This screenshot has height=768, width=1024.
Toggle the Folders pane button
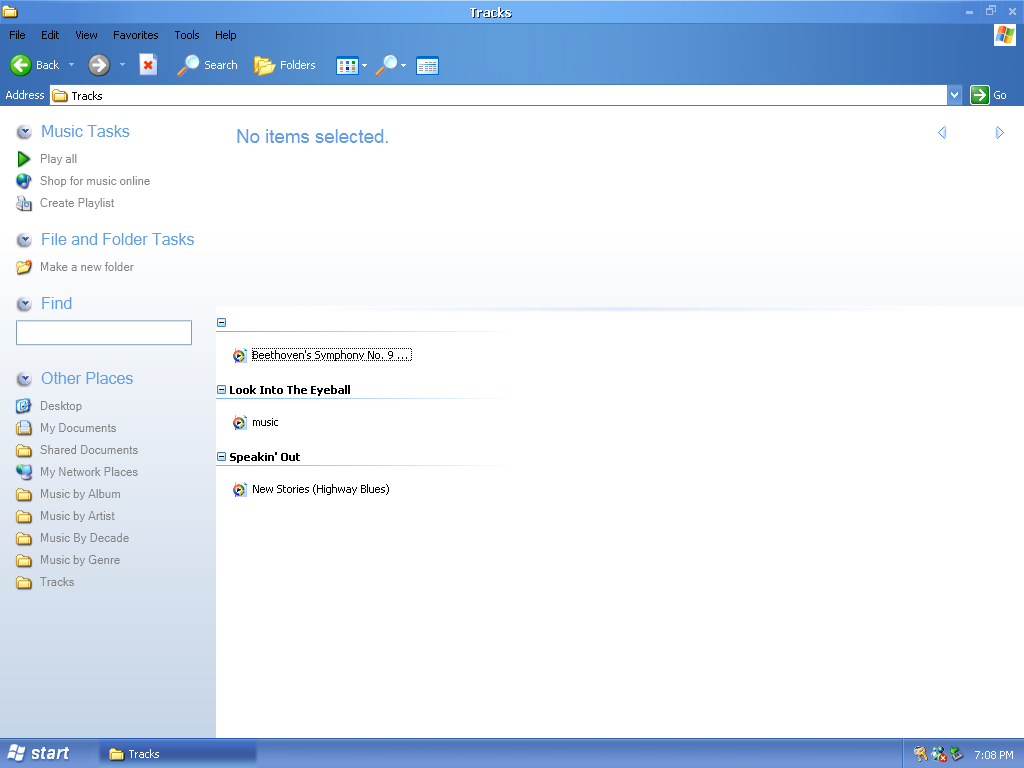[285, 65]
